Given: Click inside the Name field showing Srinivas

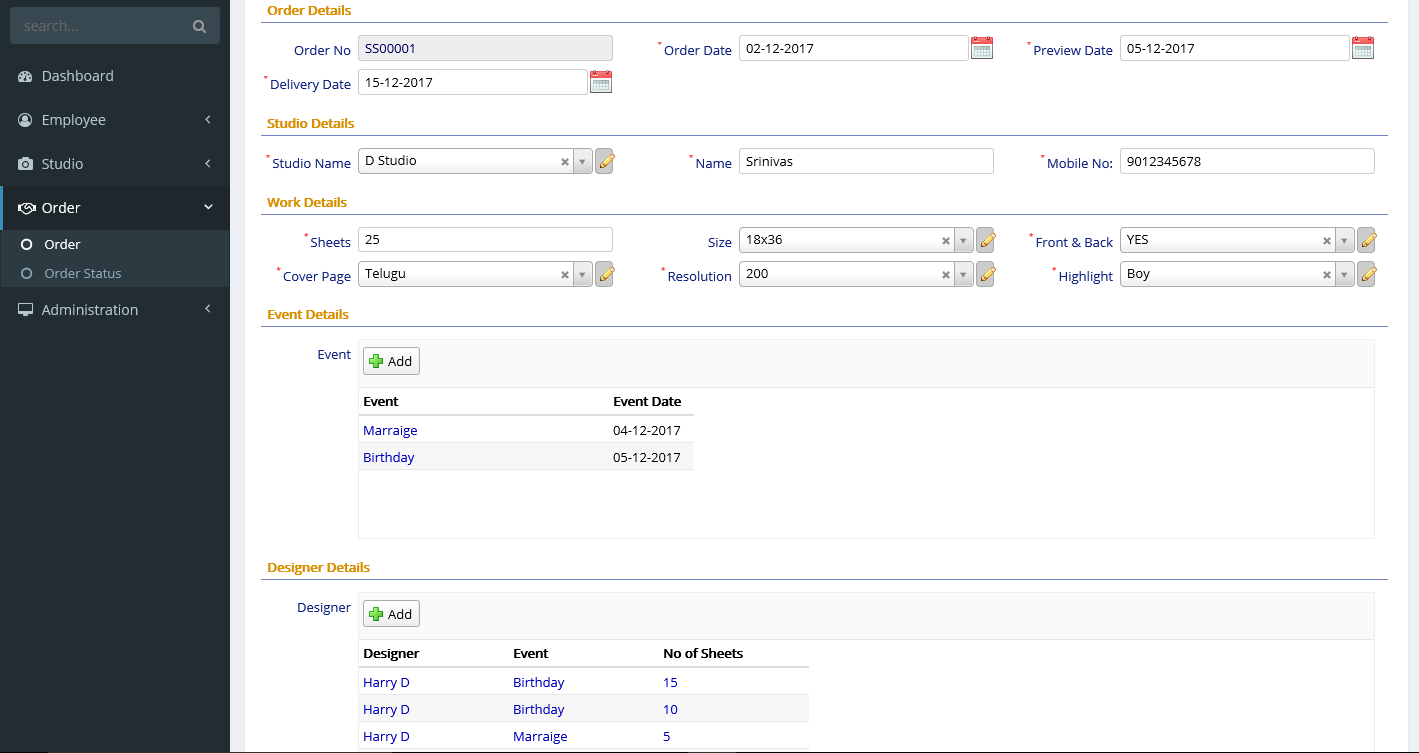Looking at the screenshot, I should pos(866,161).
